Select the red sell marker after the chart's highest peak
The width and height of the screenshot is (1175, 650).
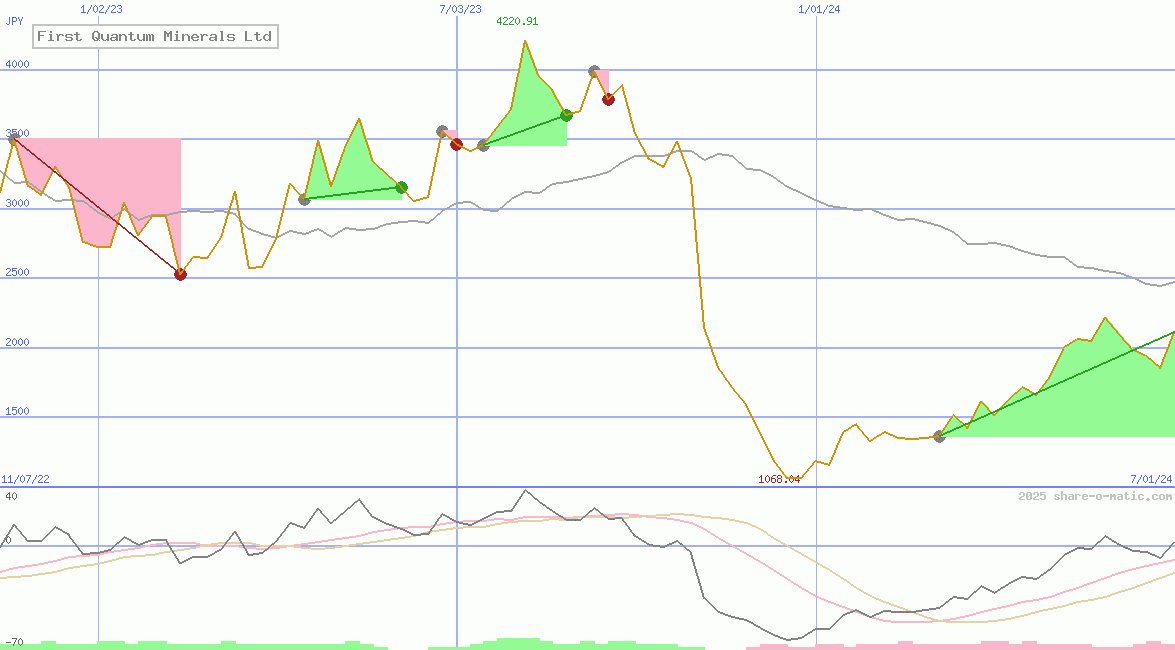(x=608, y=99)
